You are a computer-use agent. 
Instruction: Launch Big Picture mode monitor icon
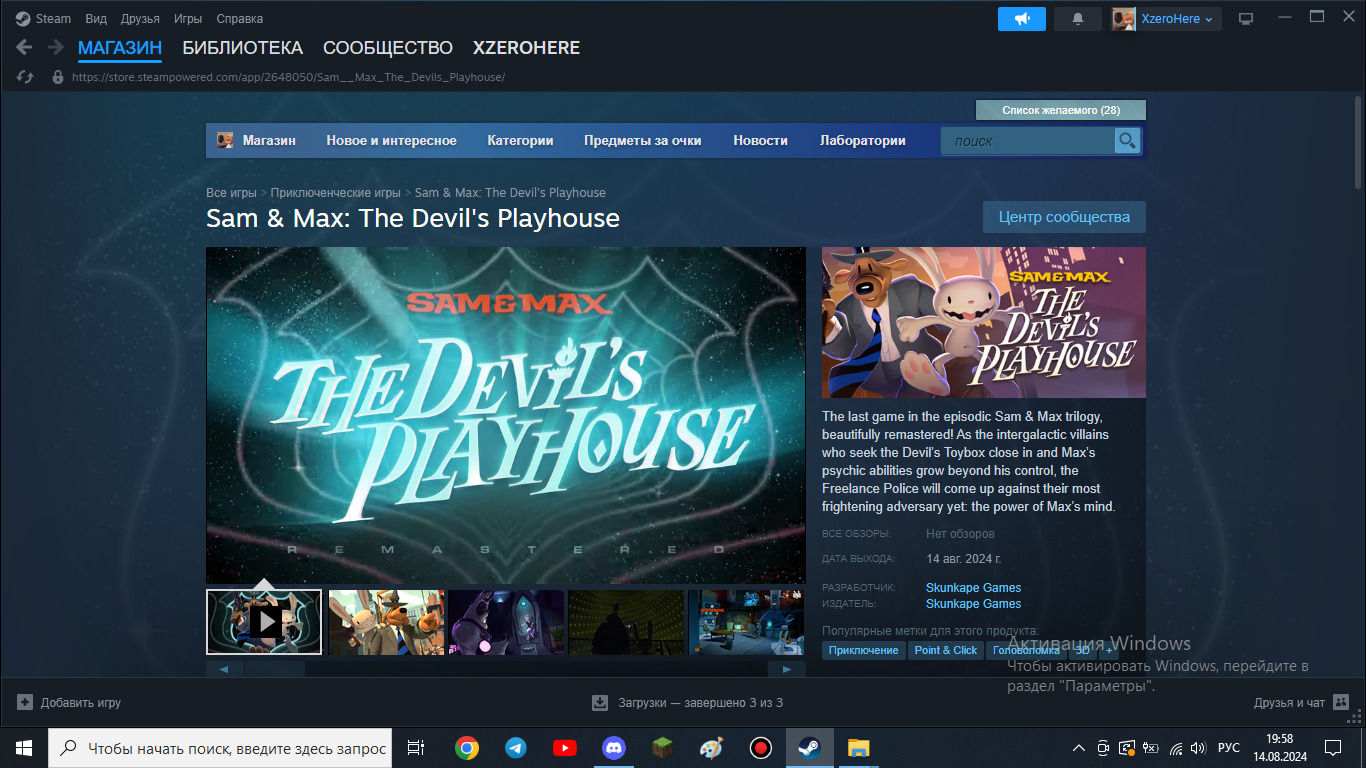[1246, 19]
